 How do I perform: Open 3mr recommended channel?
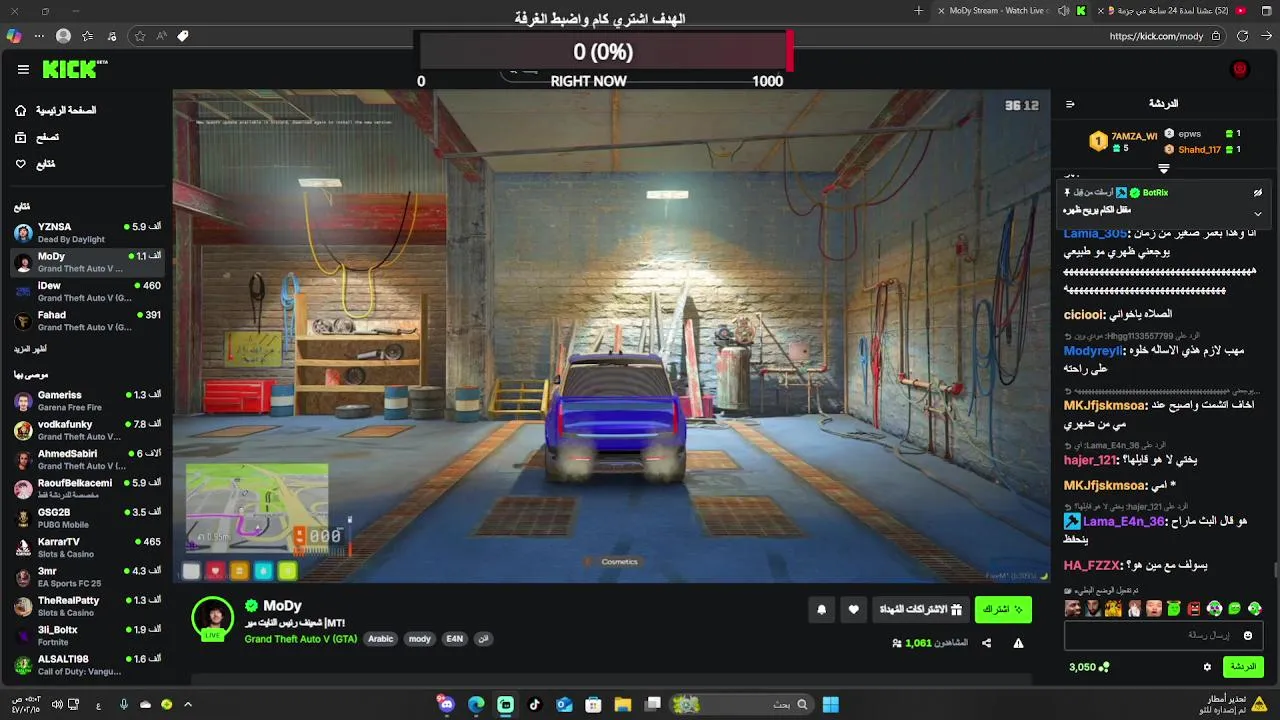click(87, 577)
